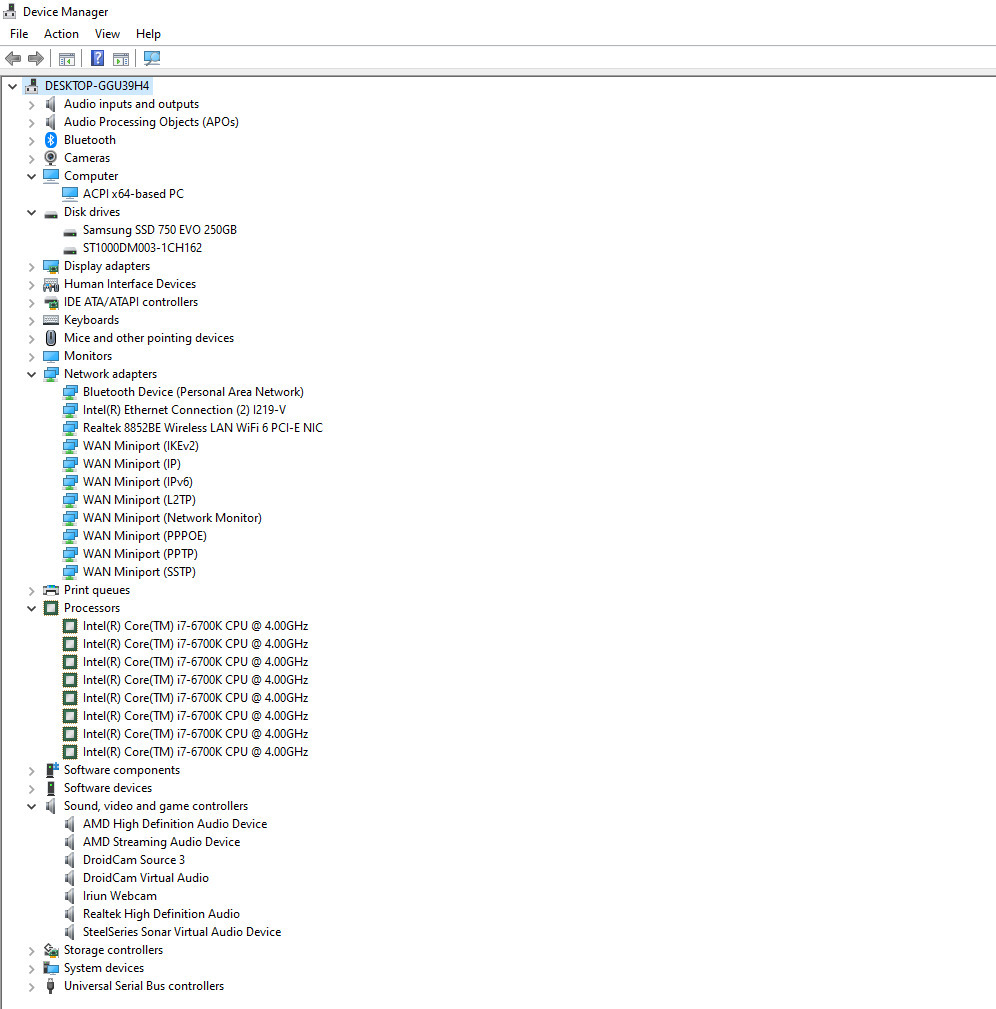The height and width of the screenshot is (1009, 996).
Task: Select the ST1000DM003-1CH162 disk
Action: [142, 248]
